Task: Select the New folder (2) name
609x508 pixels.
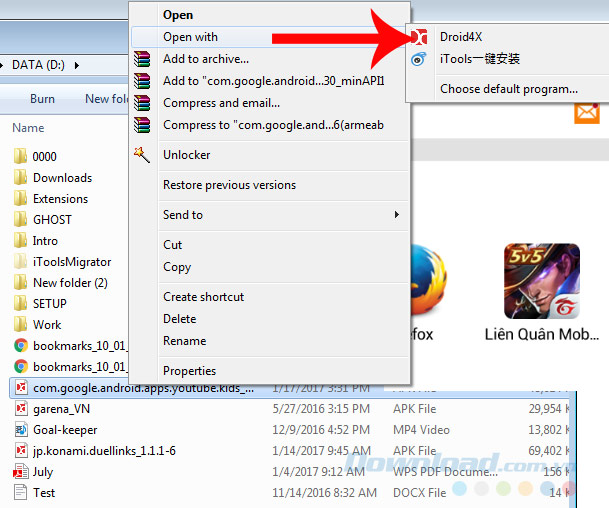Action: click(70, 283)
